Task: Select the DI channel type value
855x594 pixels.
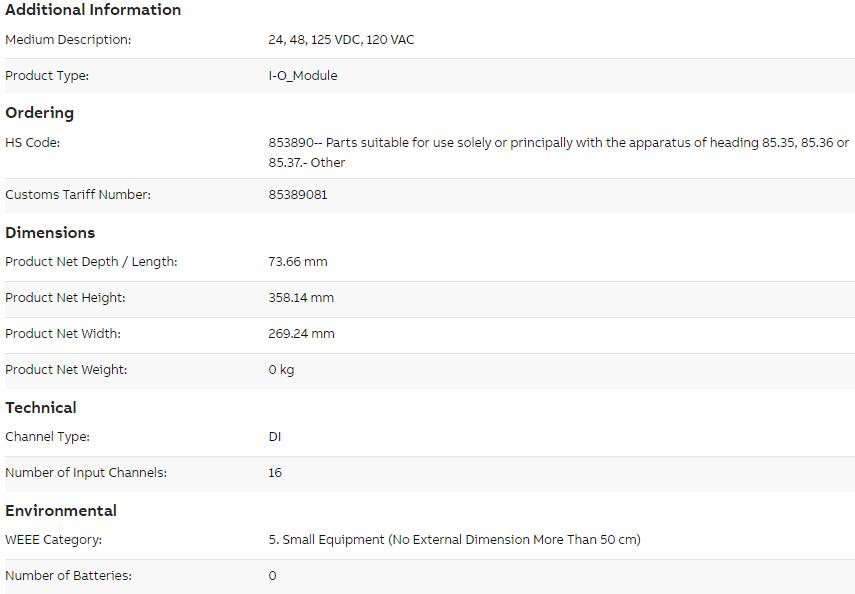Action: (275, 437)
